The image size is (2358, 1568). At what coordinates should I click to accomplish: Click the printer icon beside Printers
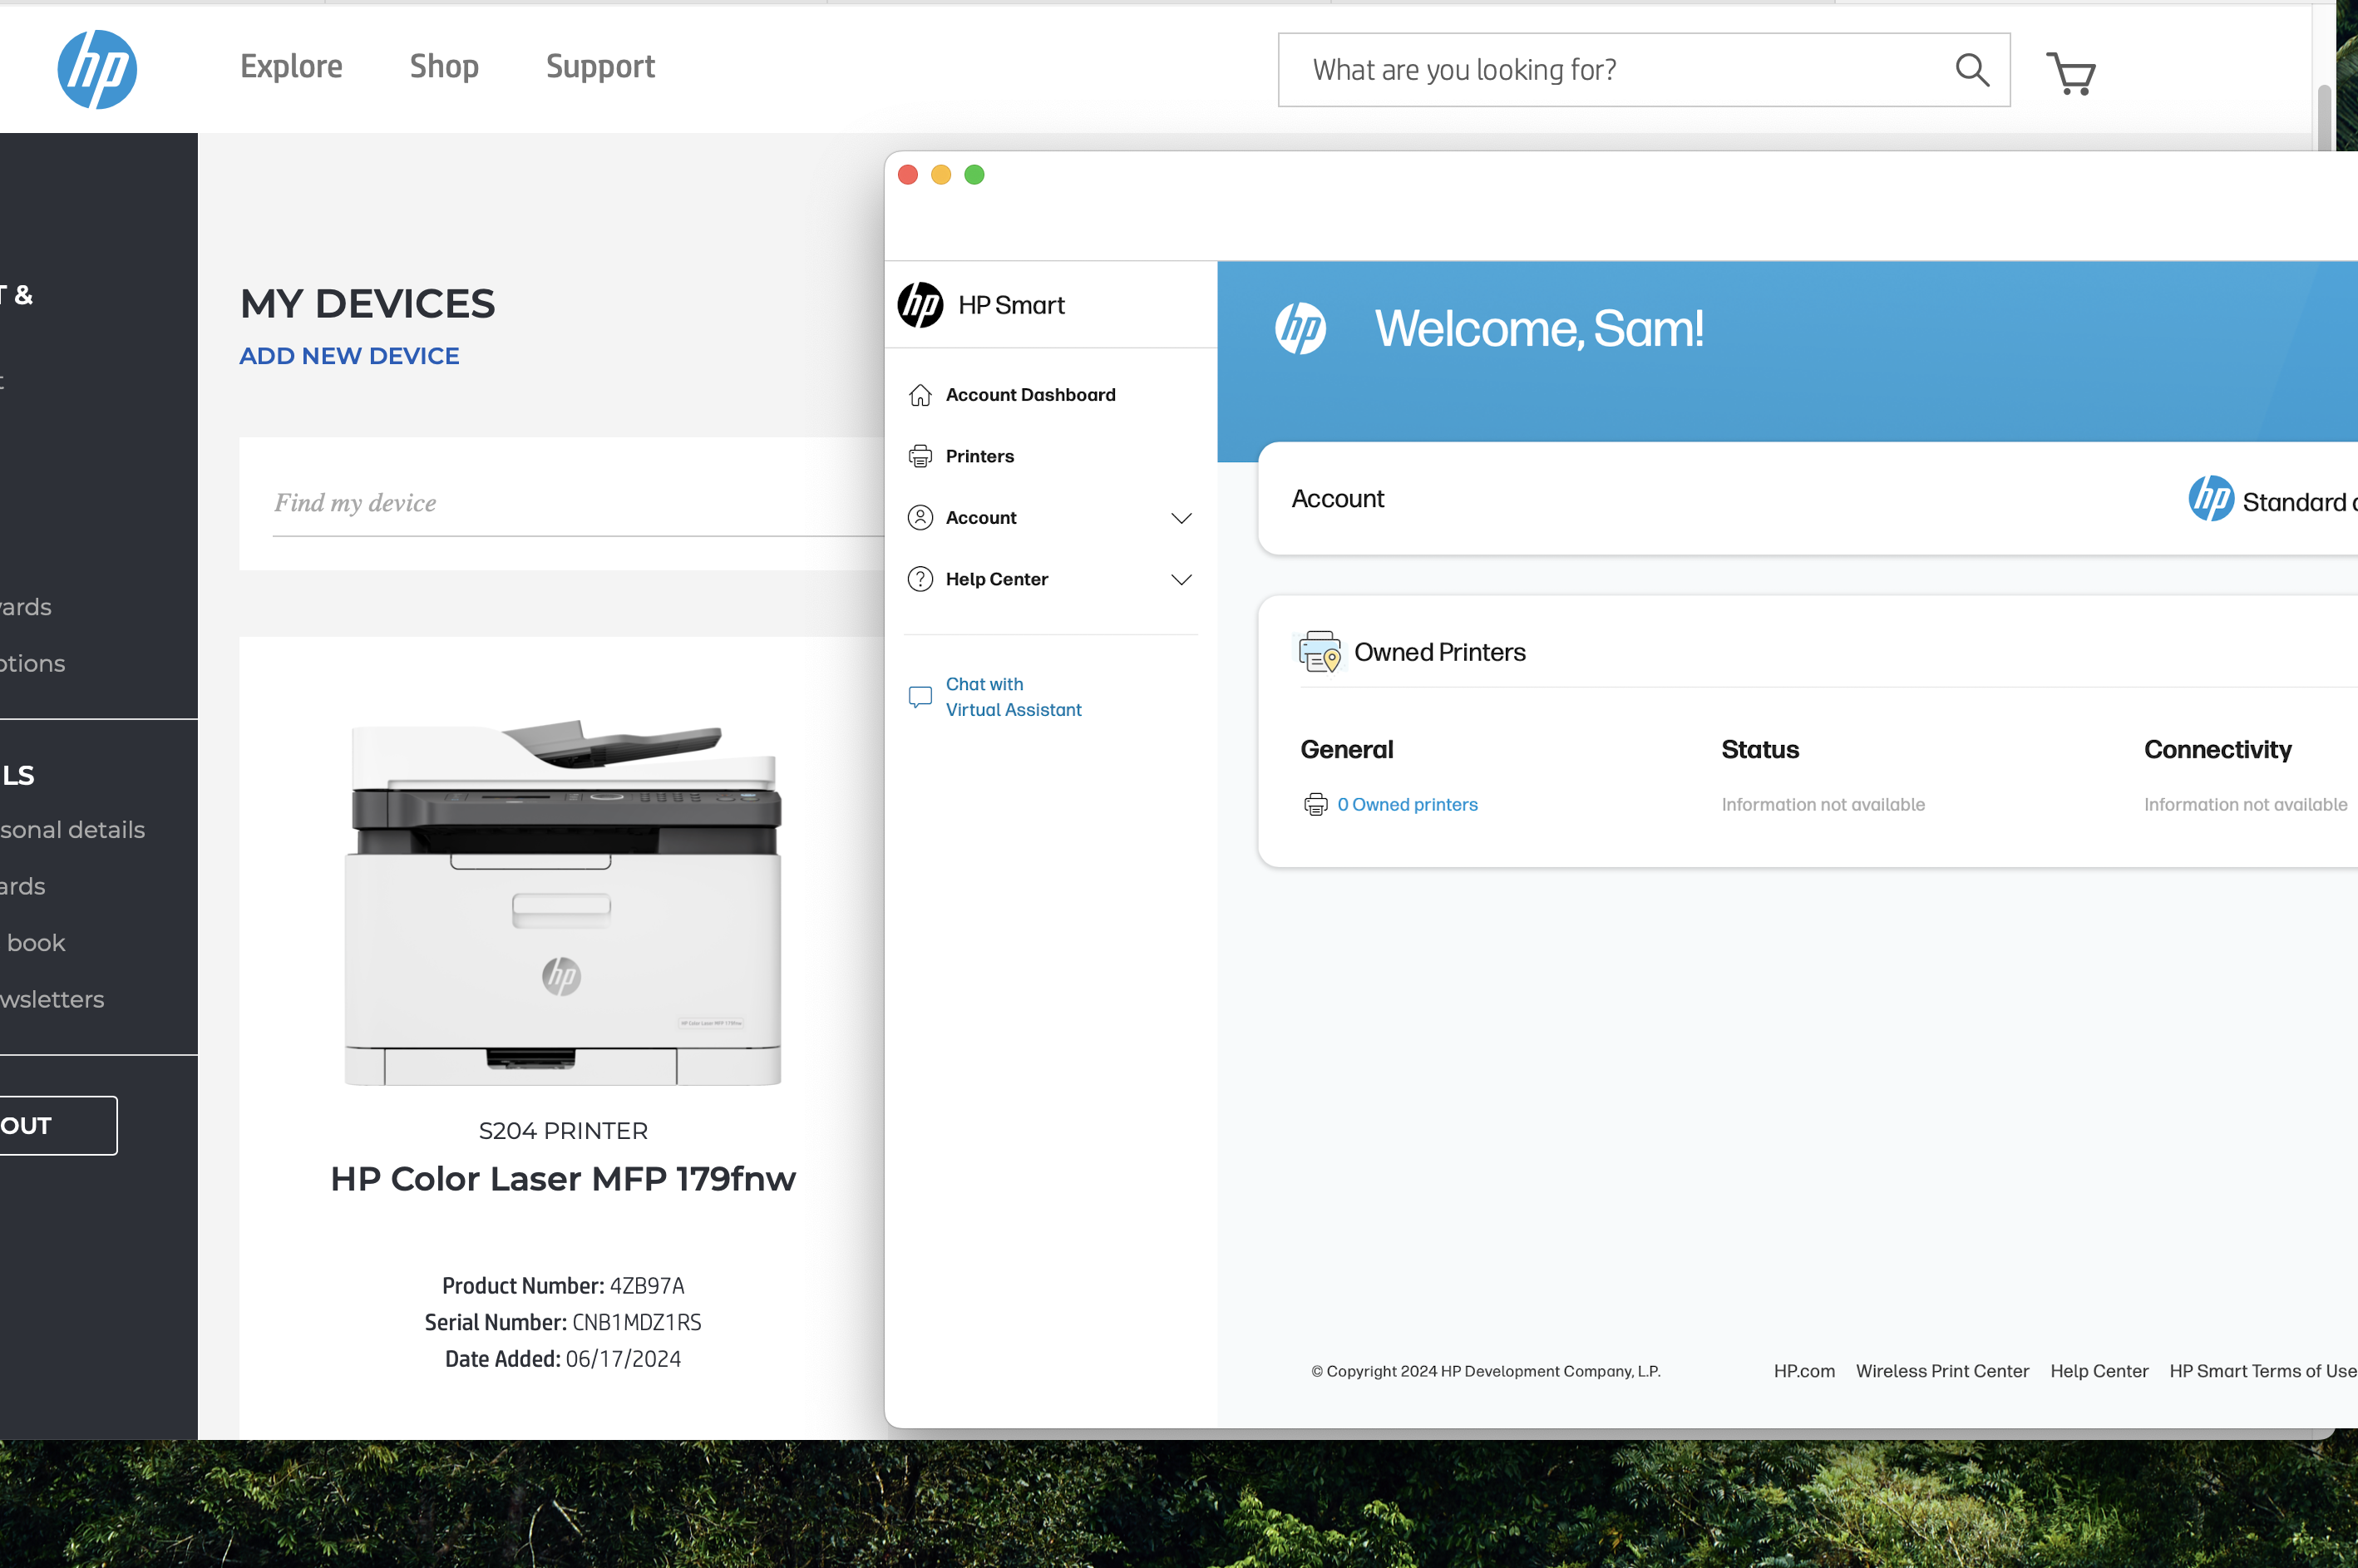(920, 456)
